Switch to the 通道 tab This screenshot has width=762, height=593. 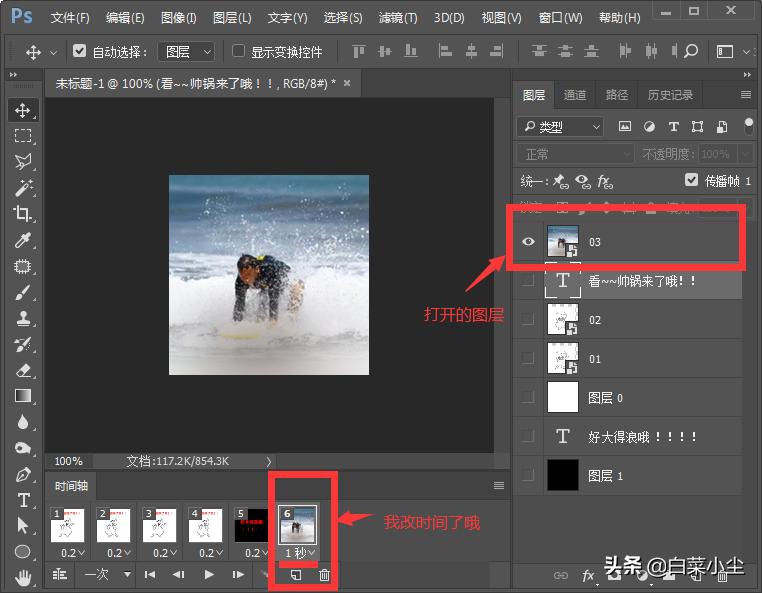coord(574,95)
